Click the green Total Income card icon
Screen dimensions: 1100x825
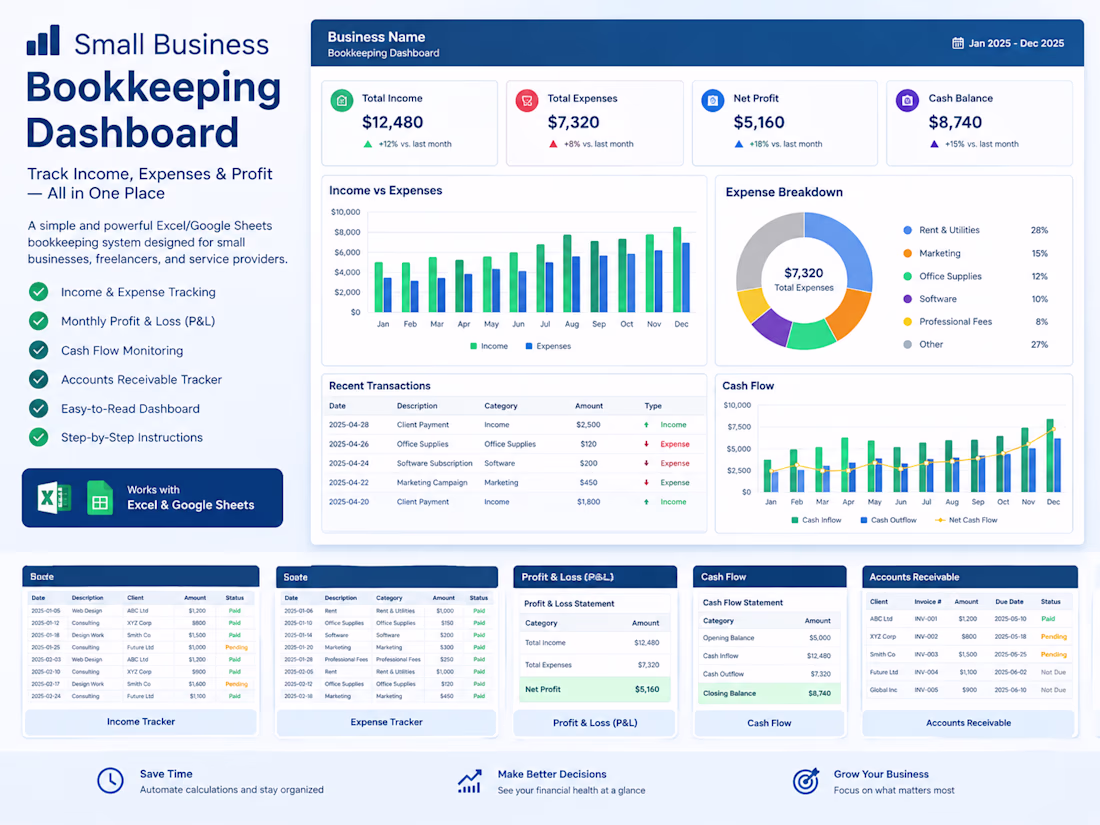[x=342, y=101]
